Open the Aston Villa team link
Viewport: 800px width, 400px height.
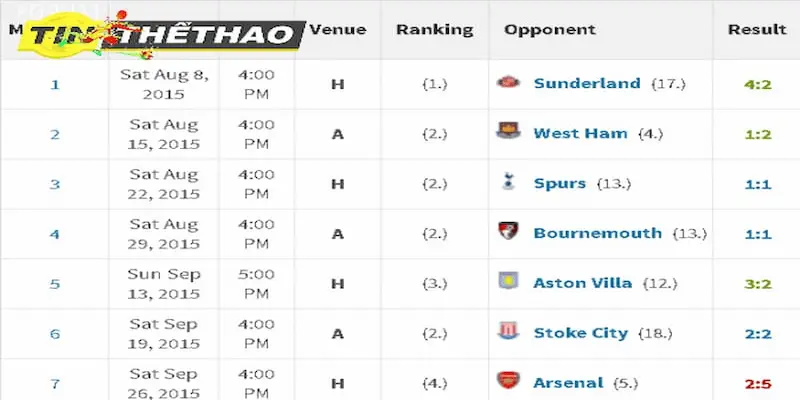tap(583, 283)
